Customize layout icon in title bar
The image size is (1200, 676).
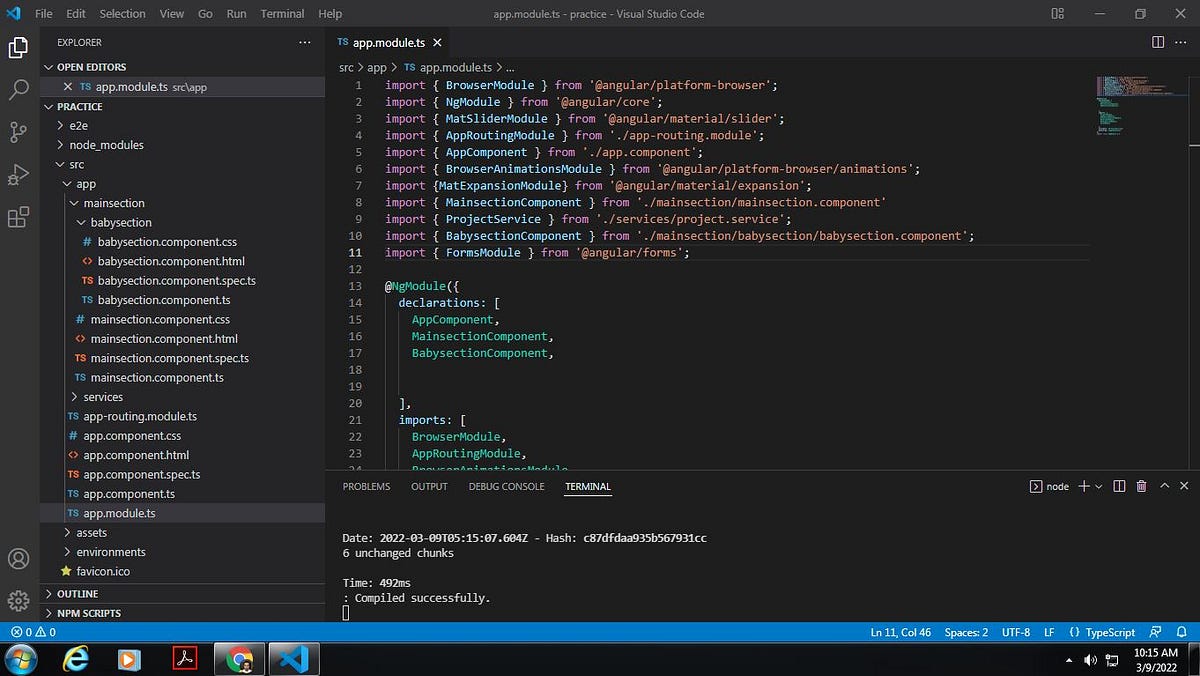pyautogui.click(x=1058, y=14)
